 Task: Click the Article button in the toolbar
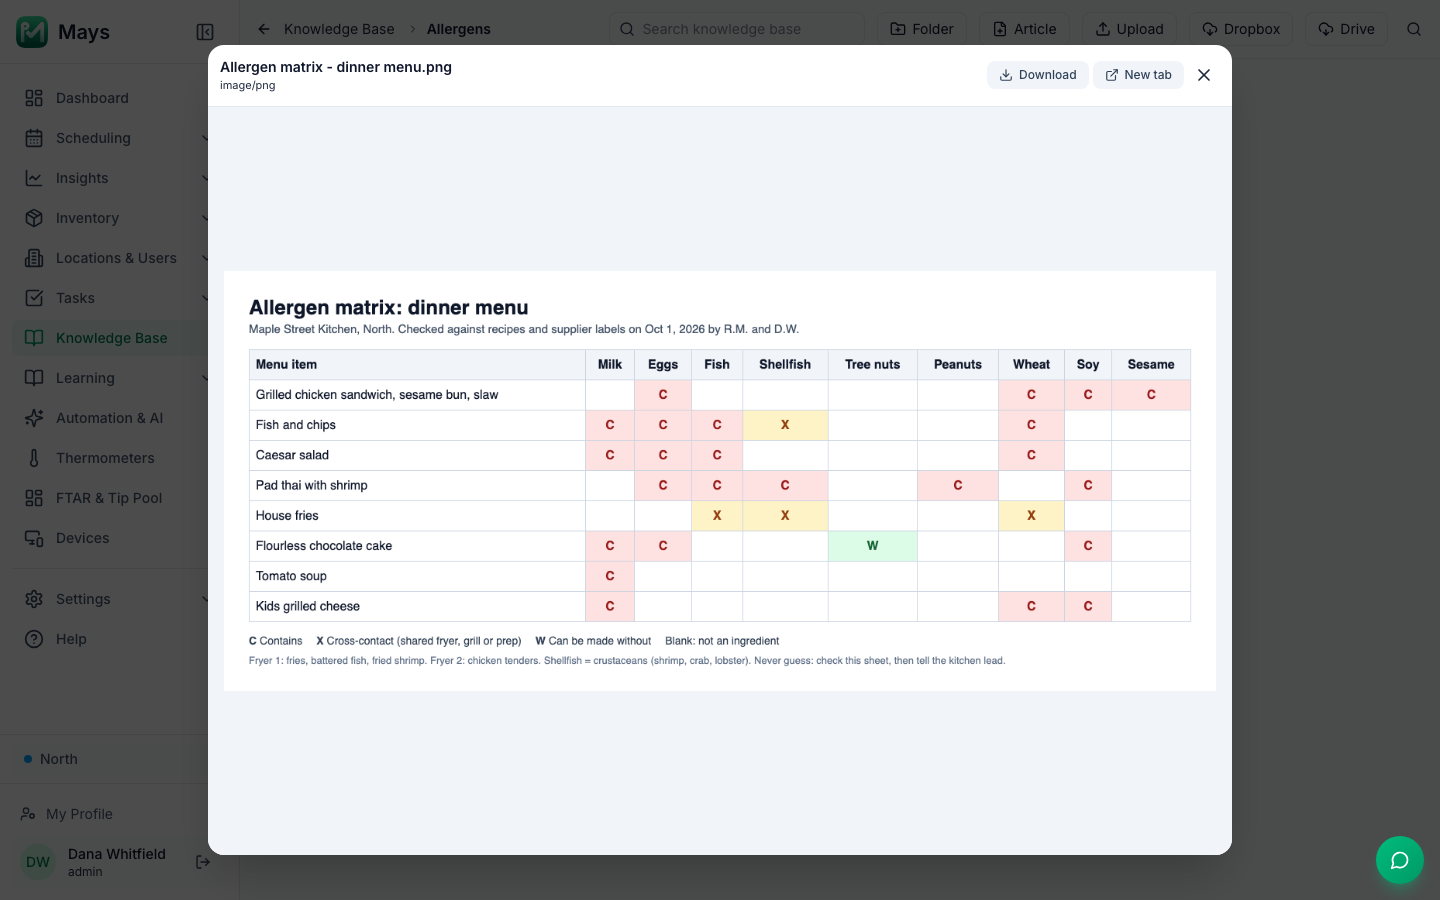(x=1025, y=29)
